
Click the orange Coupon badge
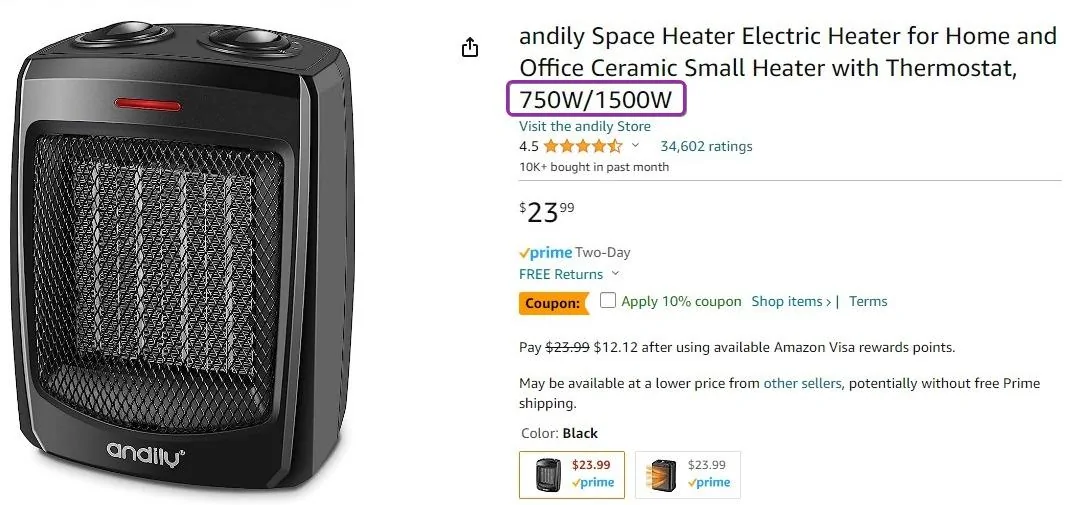coord(553,303)
